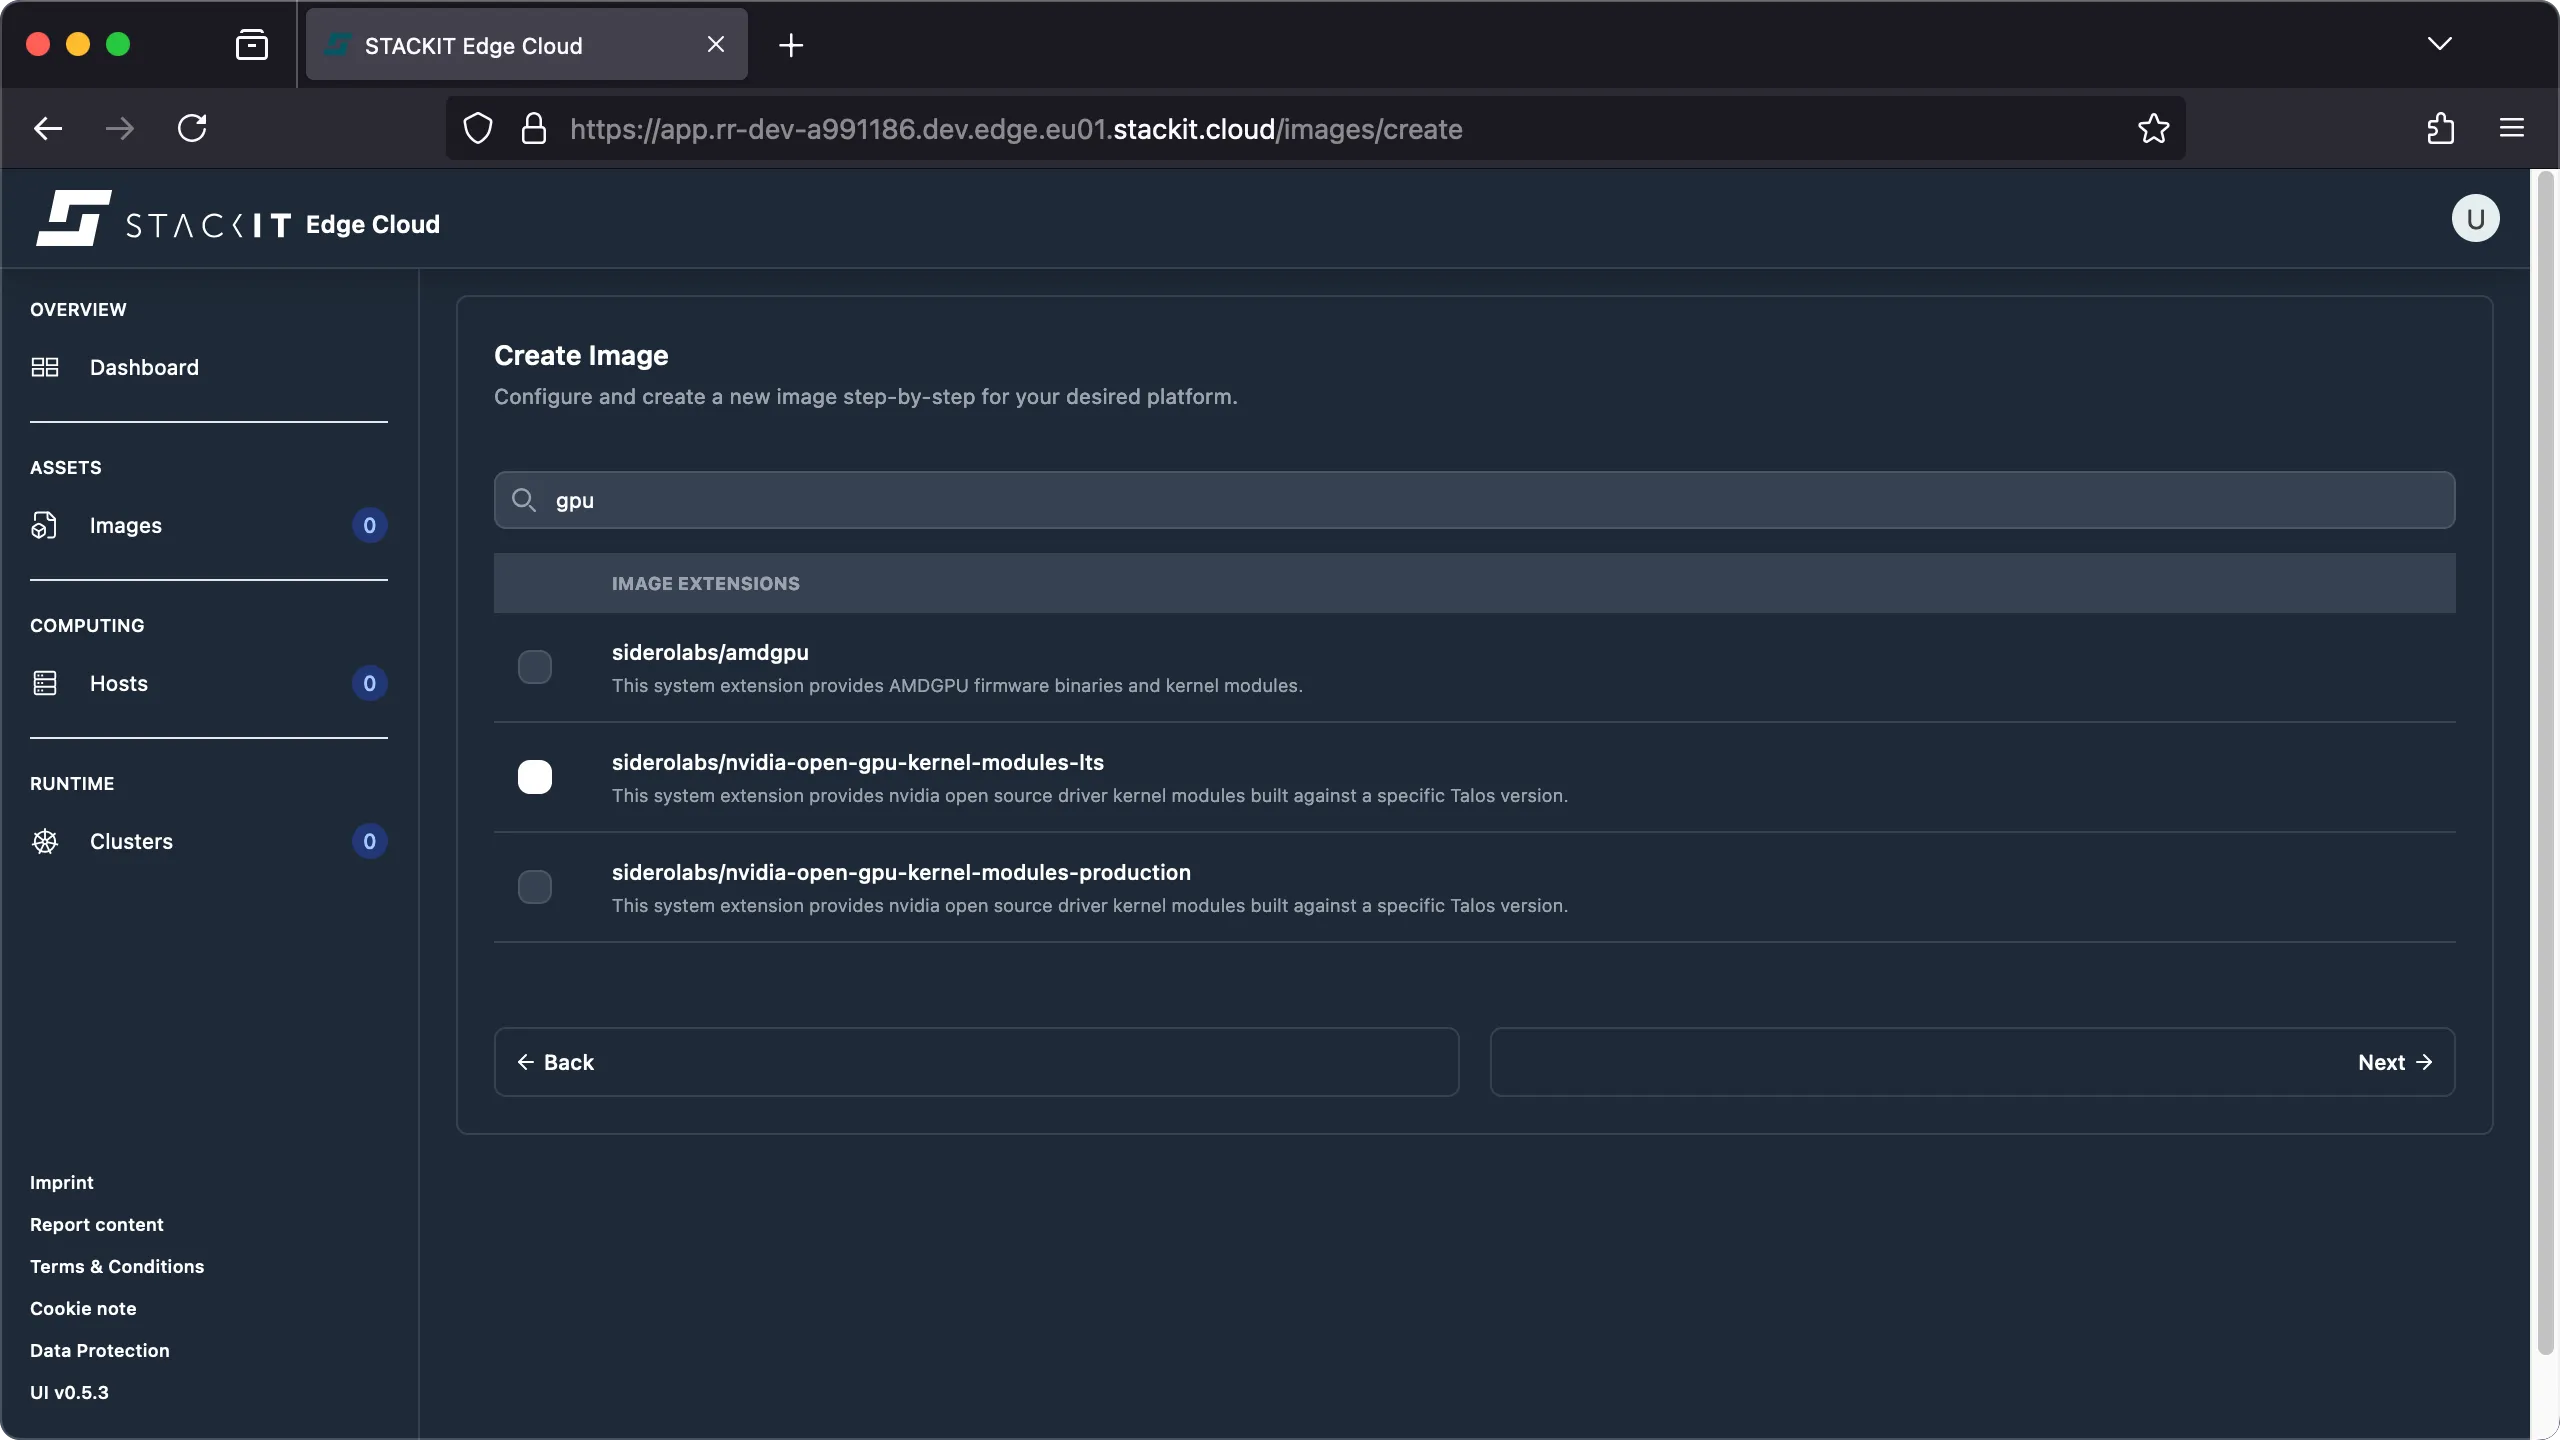Select Images in the Assets section
The width and height of the screenshot is (2560, 1440).
(126, 525)
